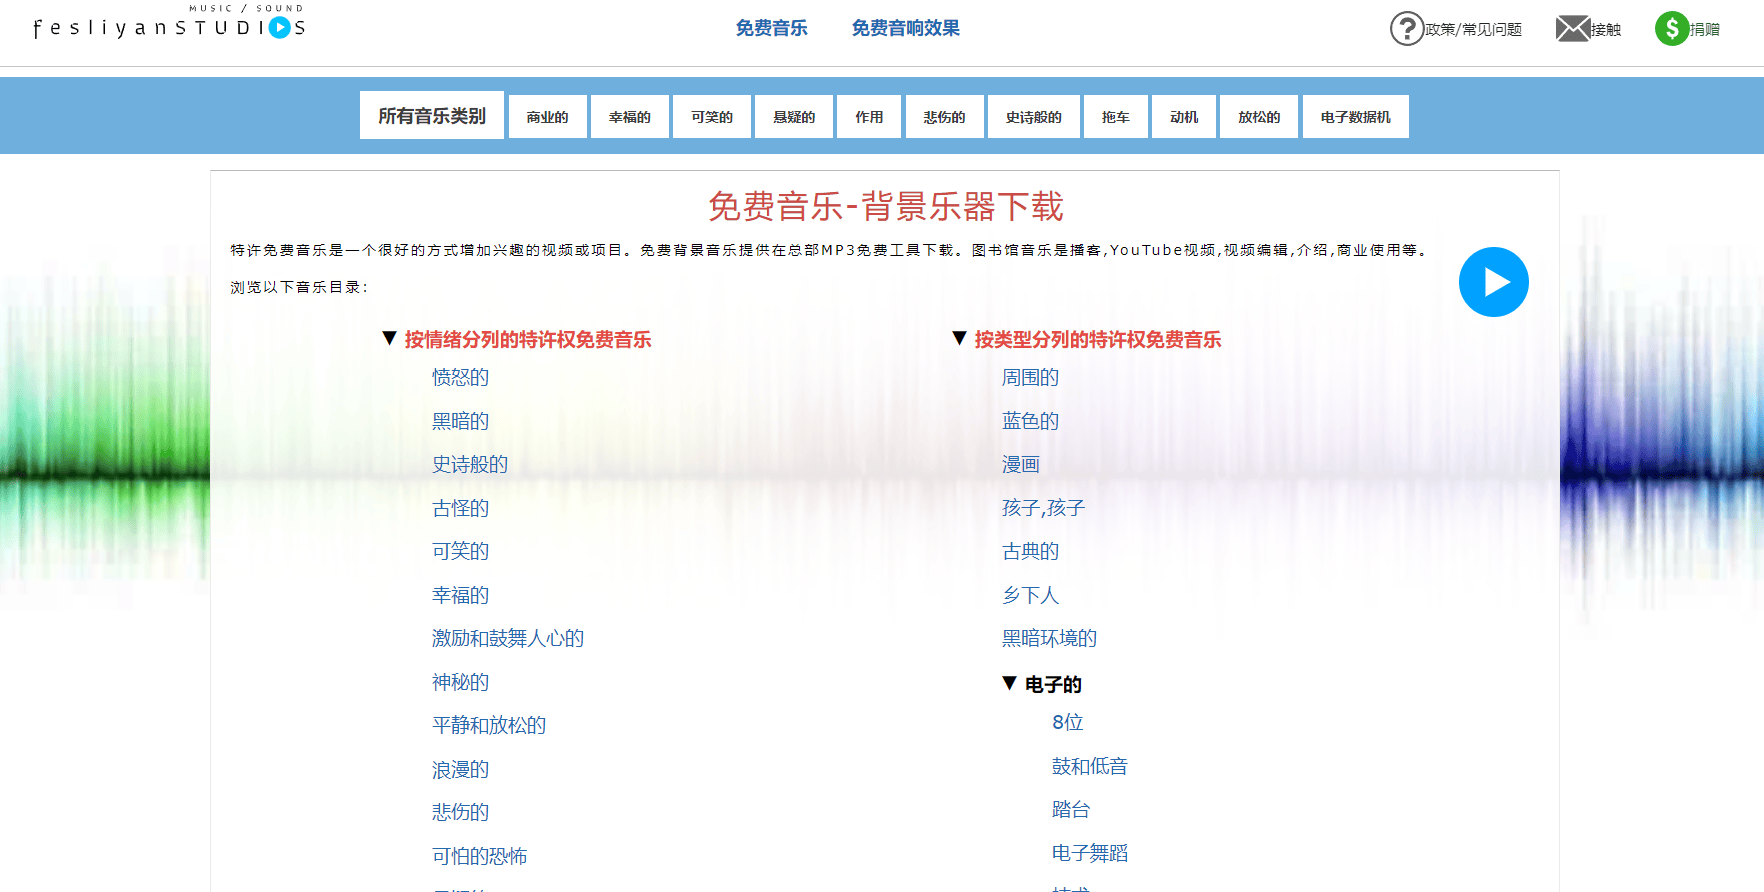Choose the 电子数据机 category tab
The image size is (1764, 892).
point(1355,117)
